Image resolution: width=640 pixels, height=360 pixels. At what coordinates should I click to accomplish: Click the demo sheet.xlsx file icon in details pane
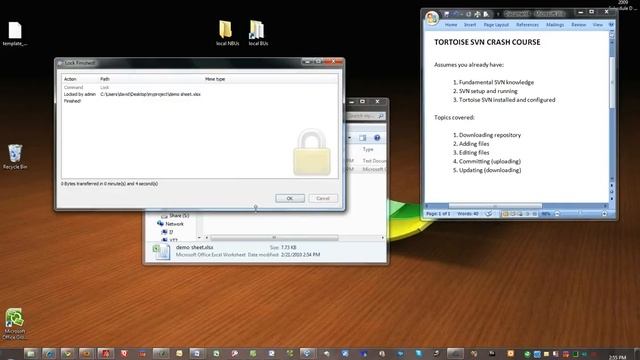pyautogui.click(x=162, y=251)
